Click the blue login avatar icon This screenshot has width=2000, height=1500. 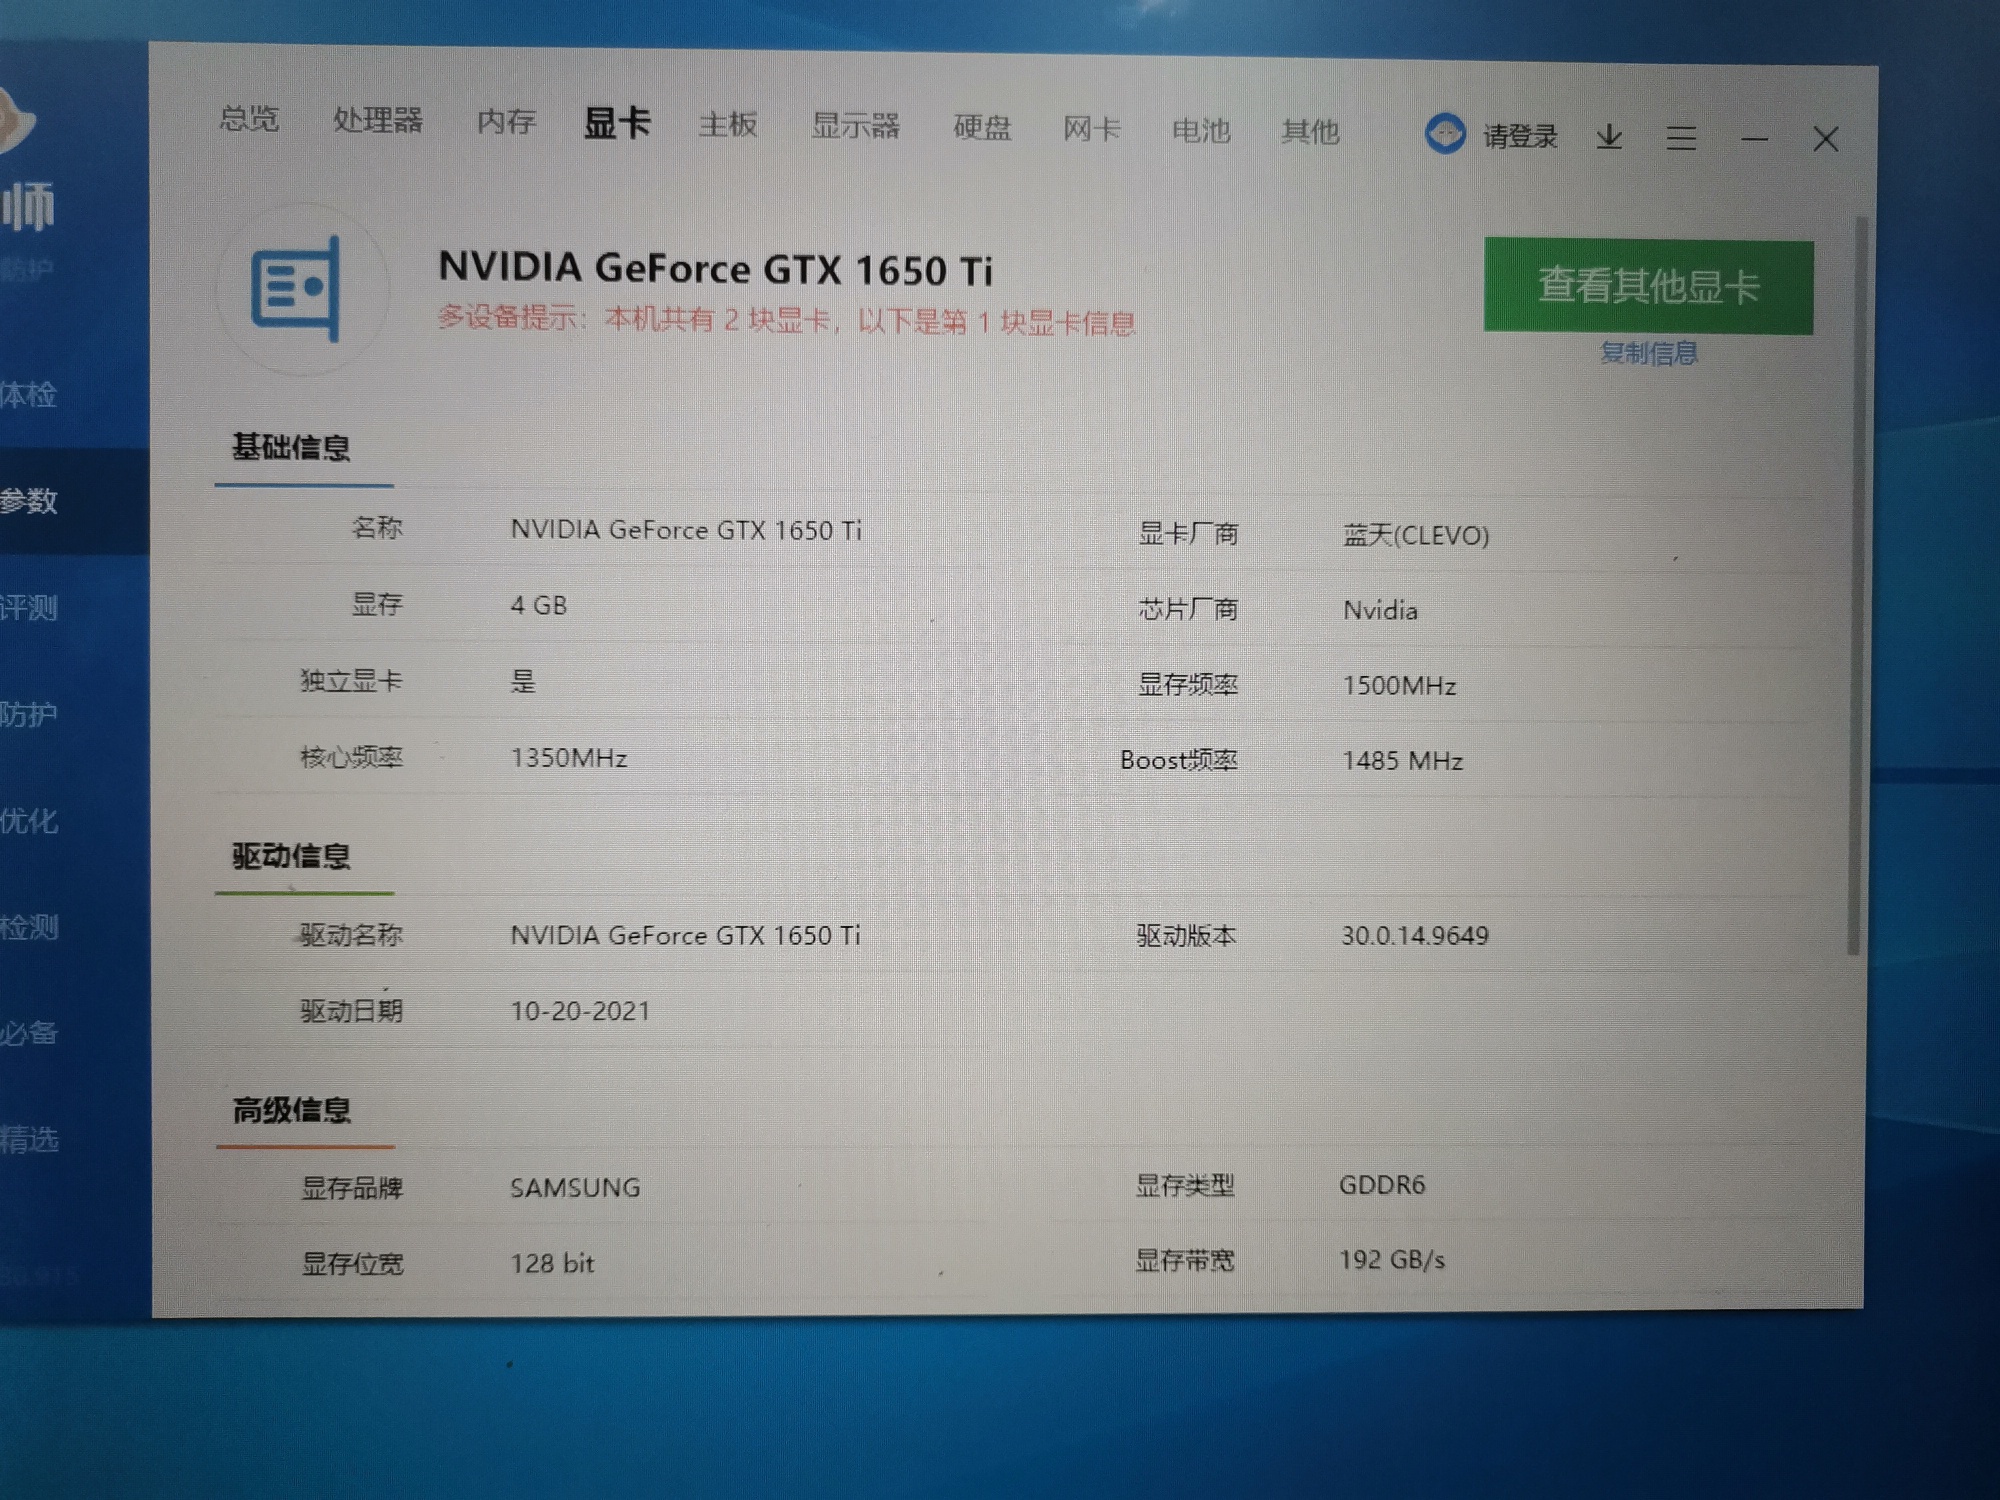[1445, 133]
